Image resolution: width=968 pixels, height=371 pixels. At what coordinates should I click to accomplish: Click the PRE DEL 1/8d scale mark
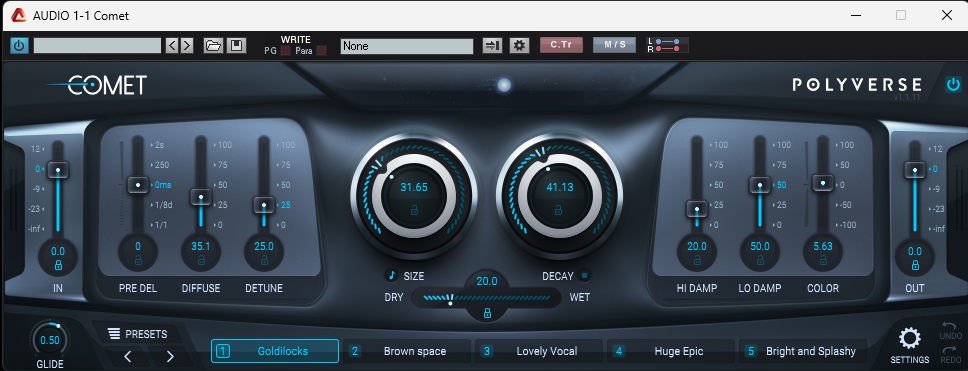coord(162,204)
